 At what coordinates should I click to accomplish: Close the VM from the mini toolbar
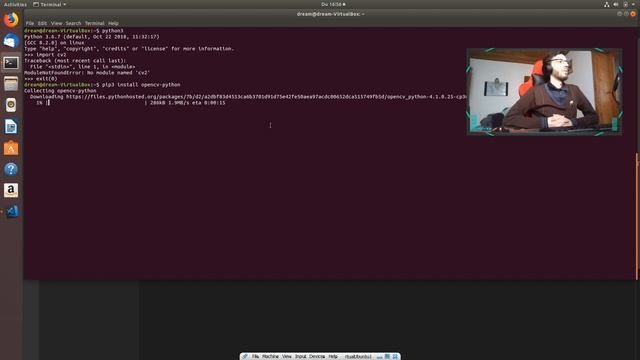click(395, 356)
